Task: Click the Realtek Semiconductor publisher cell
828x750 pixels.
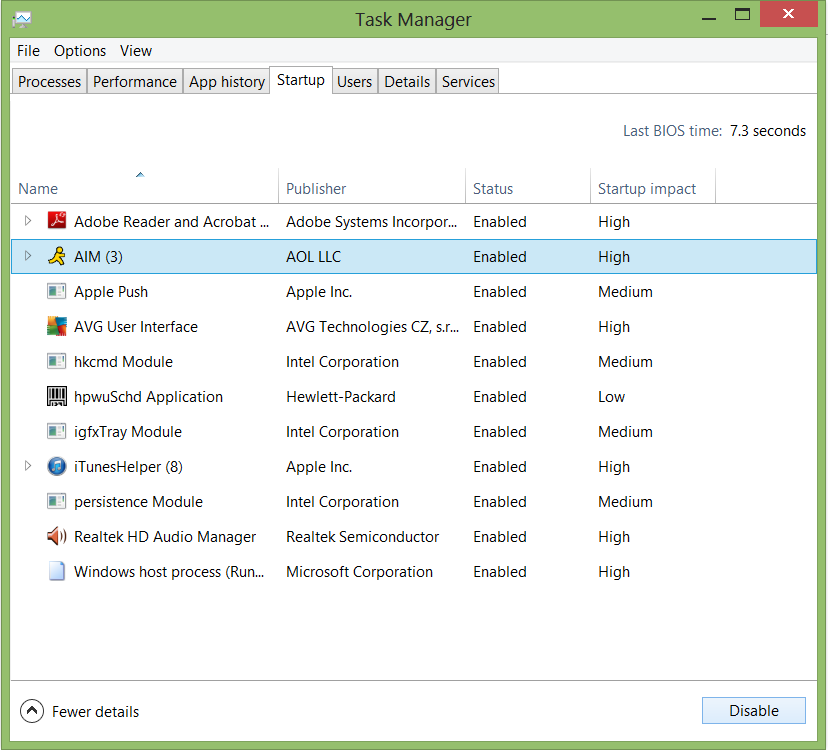Action: pos(362,537)
